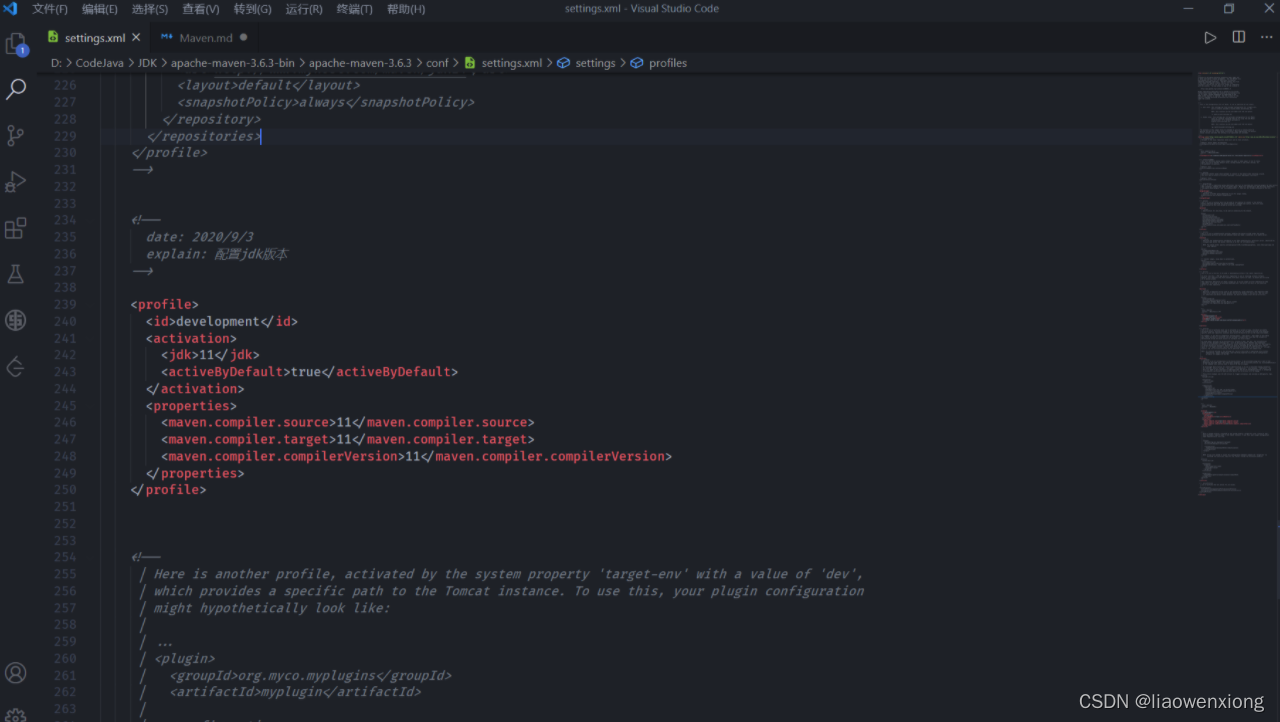Click the snapshotPolicy always line
Screen dimensions: 1280x722
325,102
